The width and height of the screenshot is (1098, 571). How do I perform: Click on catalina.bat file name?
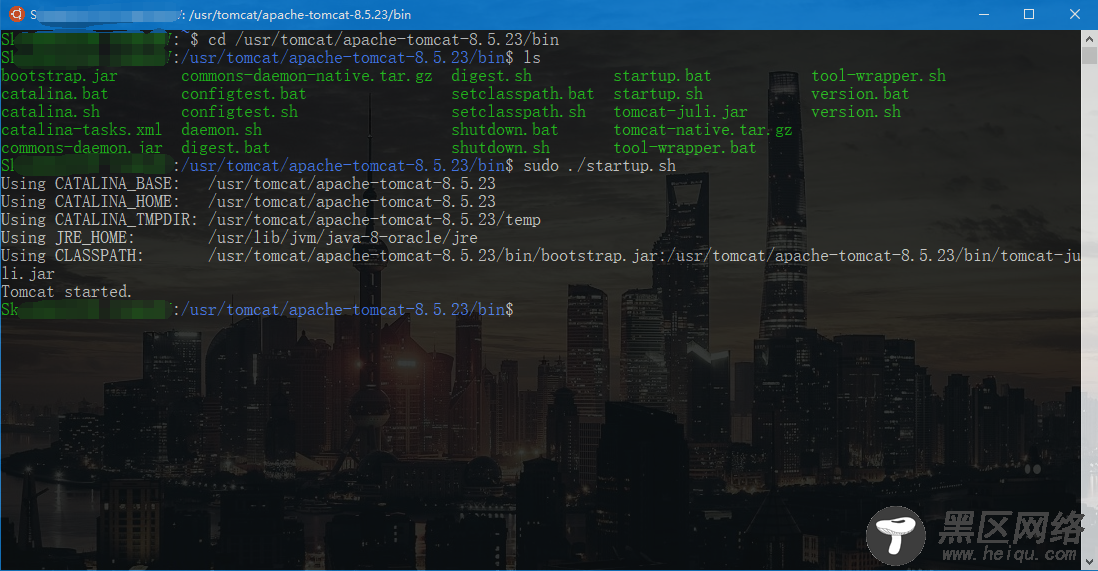click(55, 94)
